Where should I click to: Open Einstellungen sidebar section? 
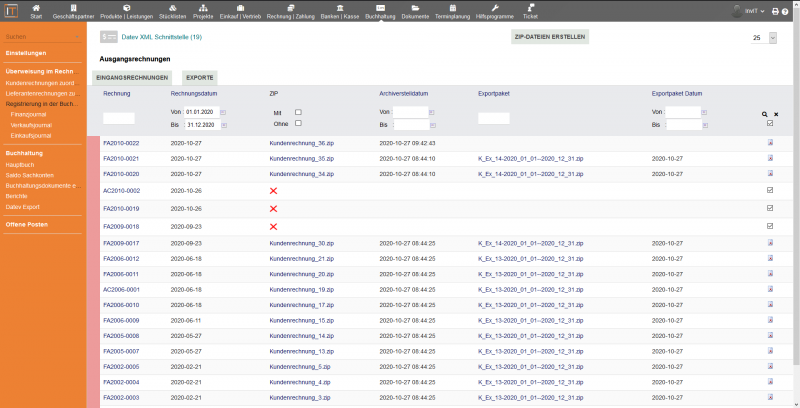tap(26, 53)
